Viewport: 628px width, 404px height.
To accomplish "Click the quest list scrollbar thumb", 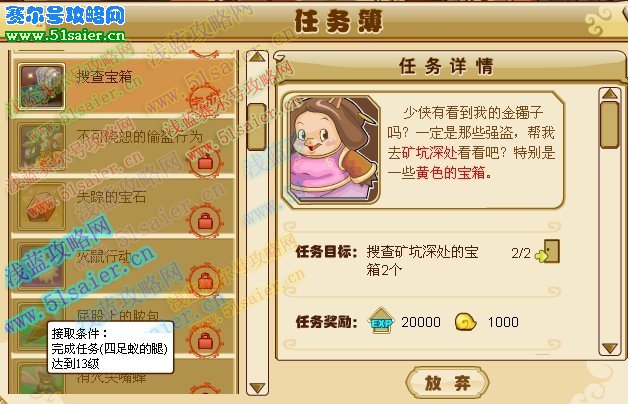I will pyautogui.click(x=257, y=127).
